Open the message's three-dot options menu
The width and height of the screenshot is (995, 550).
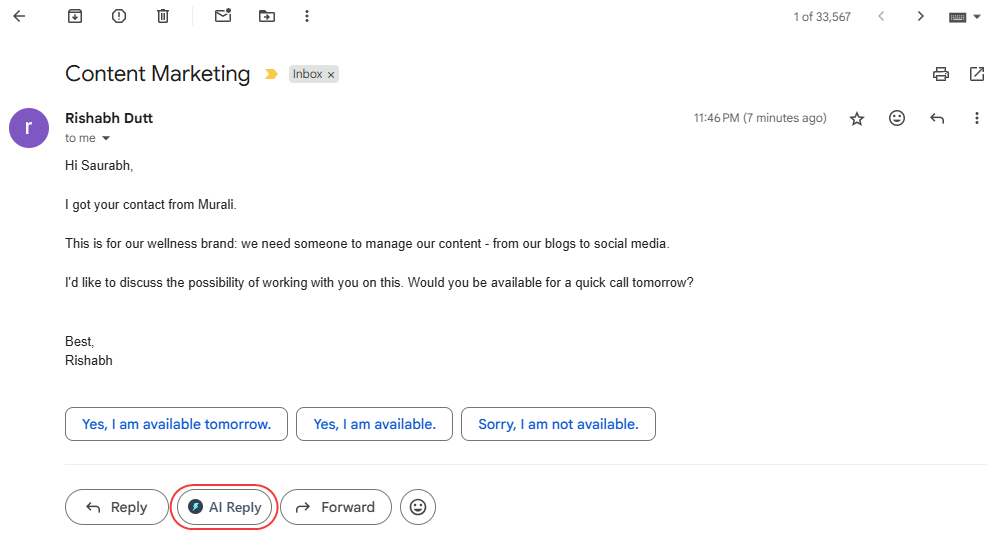pyautogui.click(x=977, y=118)
